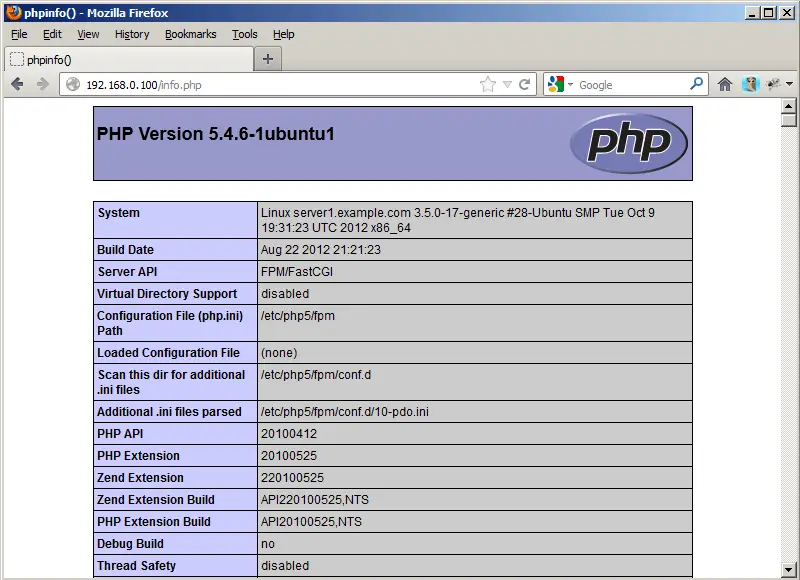
Task: Click the 'System' row label
Action: 119,213
